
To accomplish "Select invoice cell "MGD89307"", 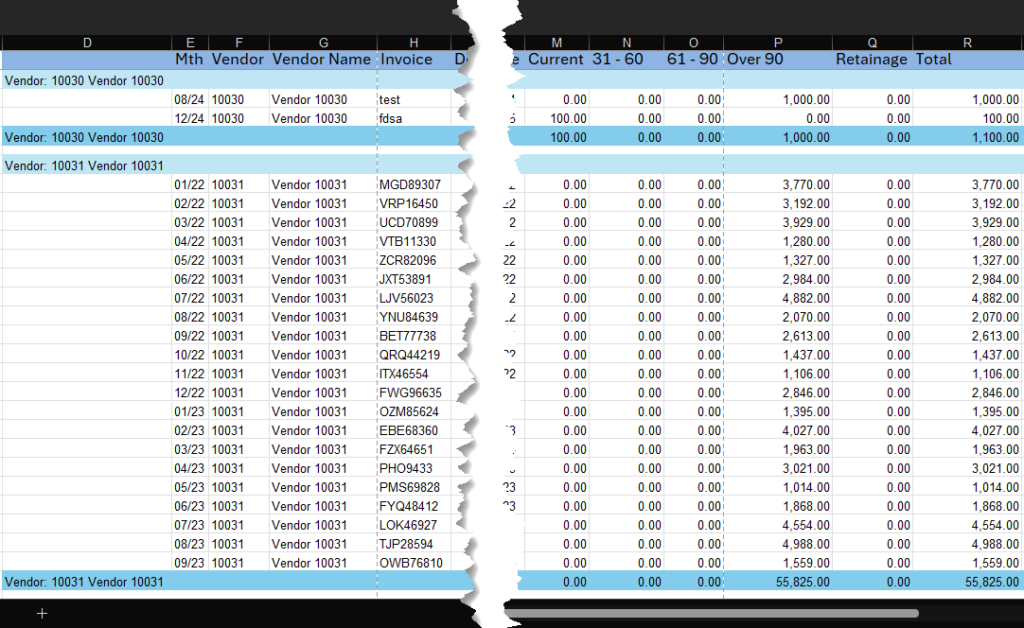I will pyautogui.click(x=414, y=185).
